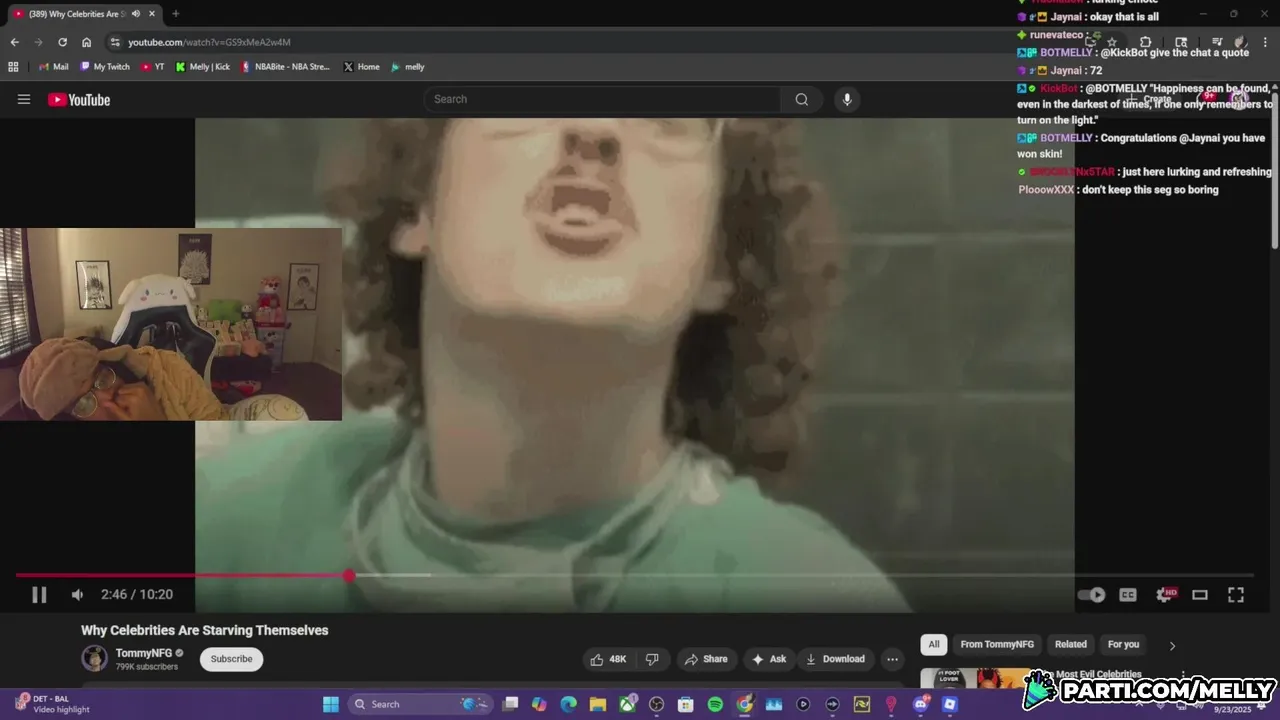
Task: Open DET - BAL video highlight widget
Action: (x=50, y=704)
